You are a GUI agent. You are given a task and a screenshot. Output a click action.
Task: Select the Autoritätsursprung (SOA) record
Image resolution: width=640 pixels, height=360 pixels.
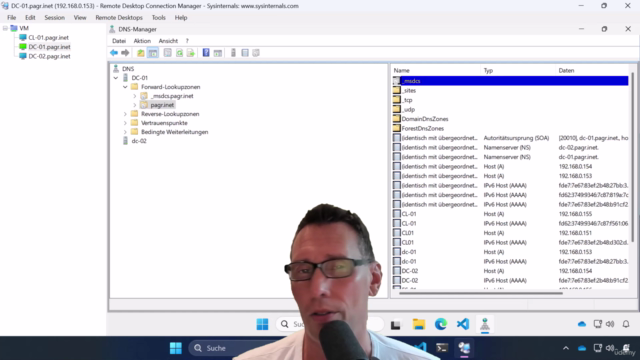[510, 138]
